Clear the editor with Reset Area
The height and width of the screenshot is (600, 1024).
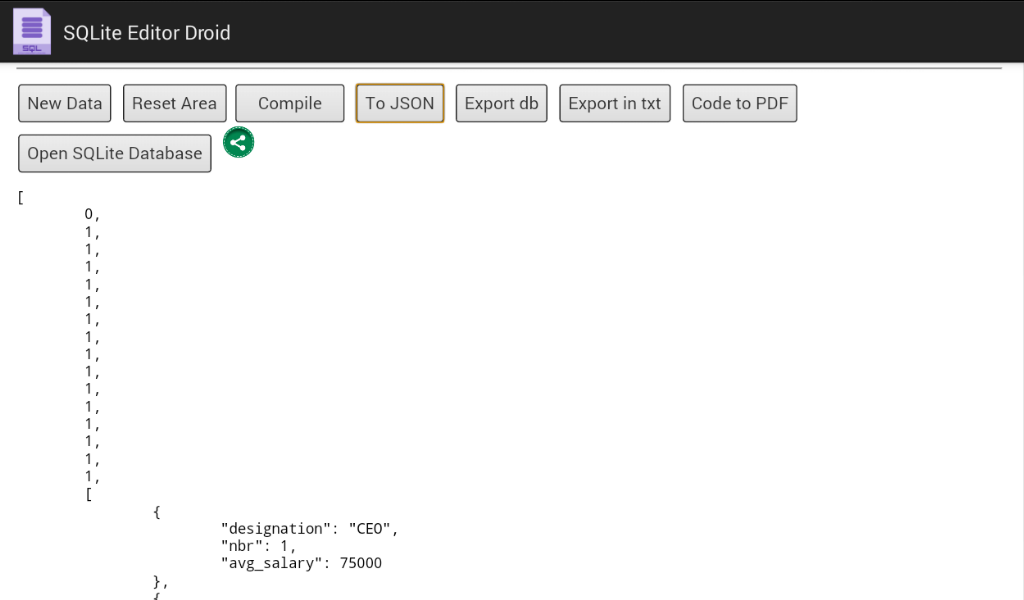(x=174, y=103)
